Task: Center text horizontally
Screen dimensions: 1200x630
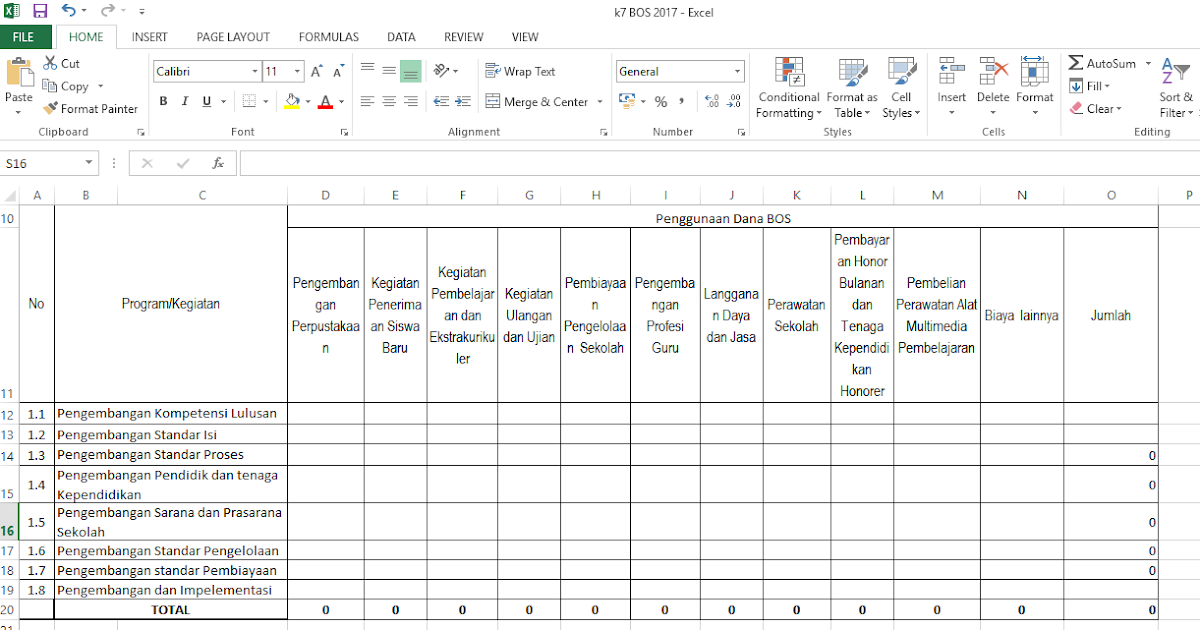Action: click(x=388, y=101)
